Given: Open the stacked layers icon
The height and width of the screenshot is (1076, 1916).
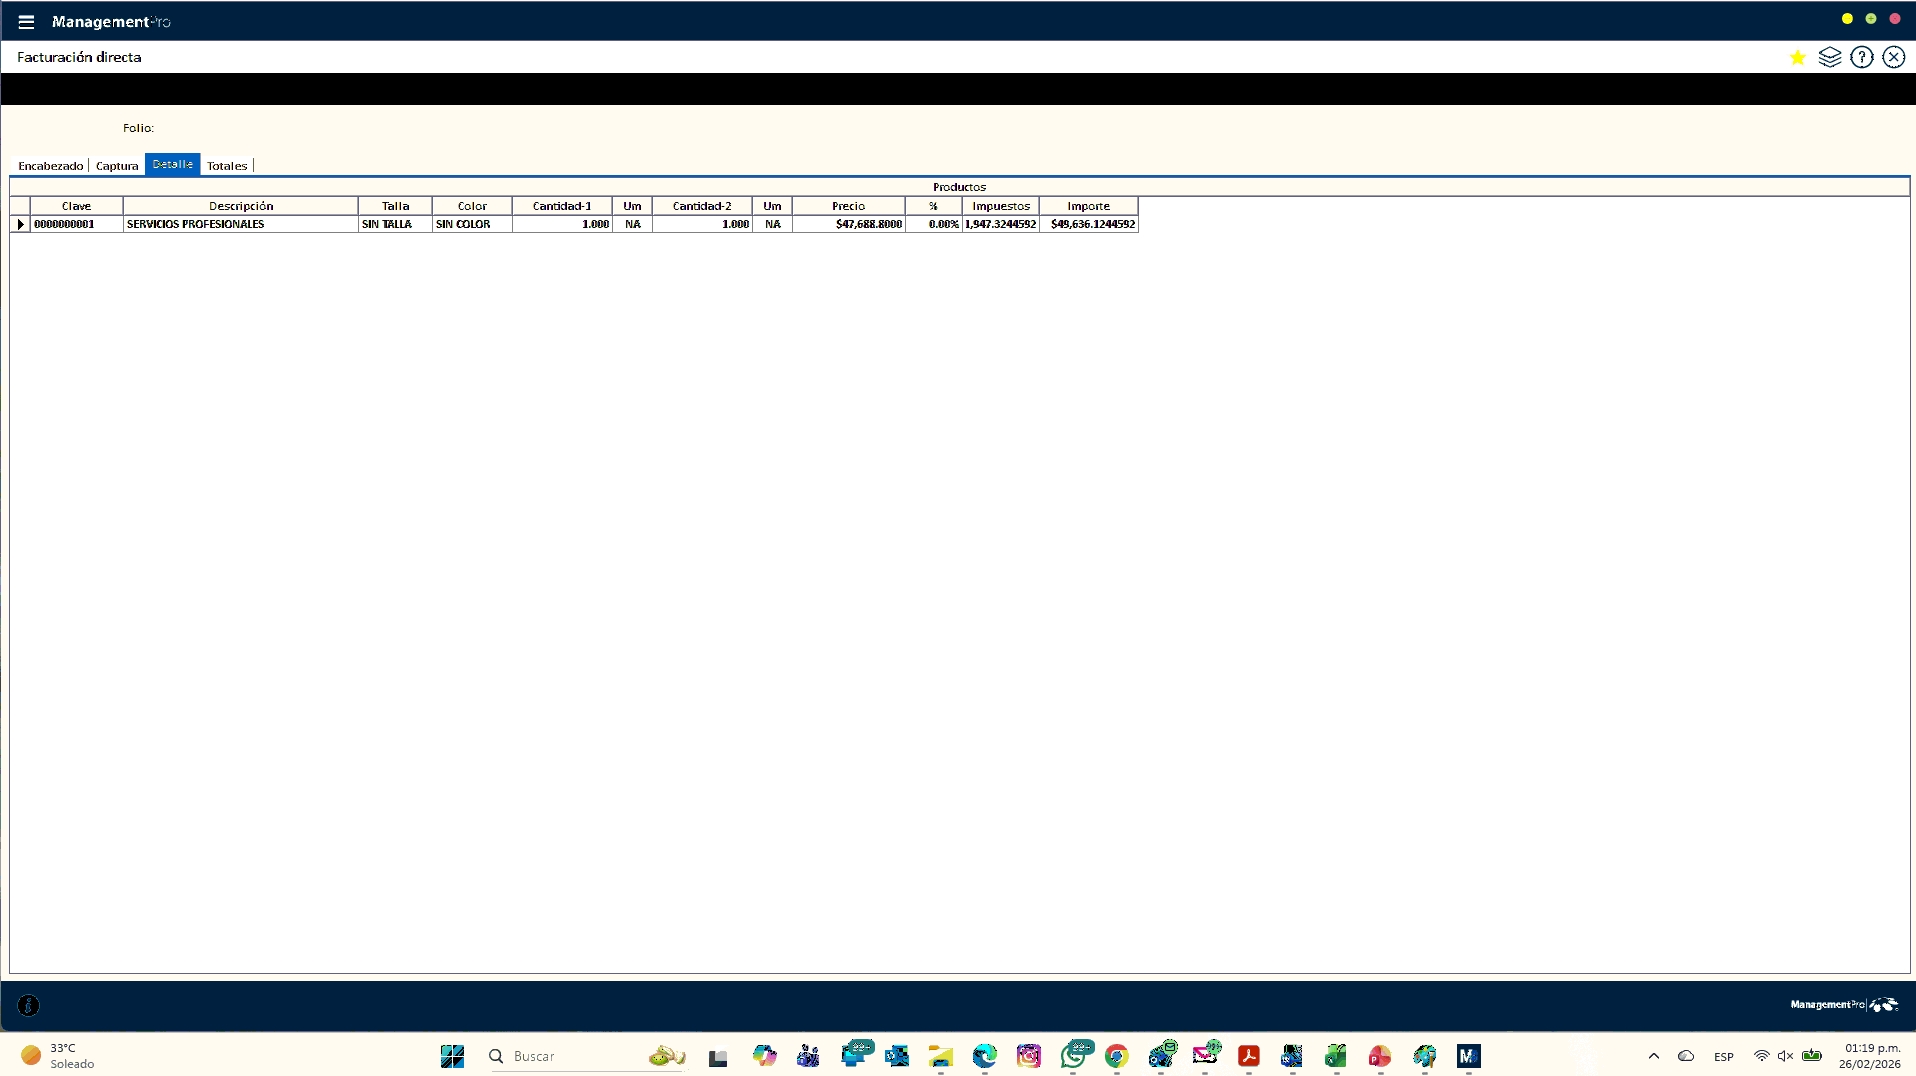Looking at the screenshot, I should pyautogui.click(x=1829, y=58).
